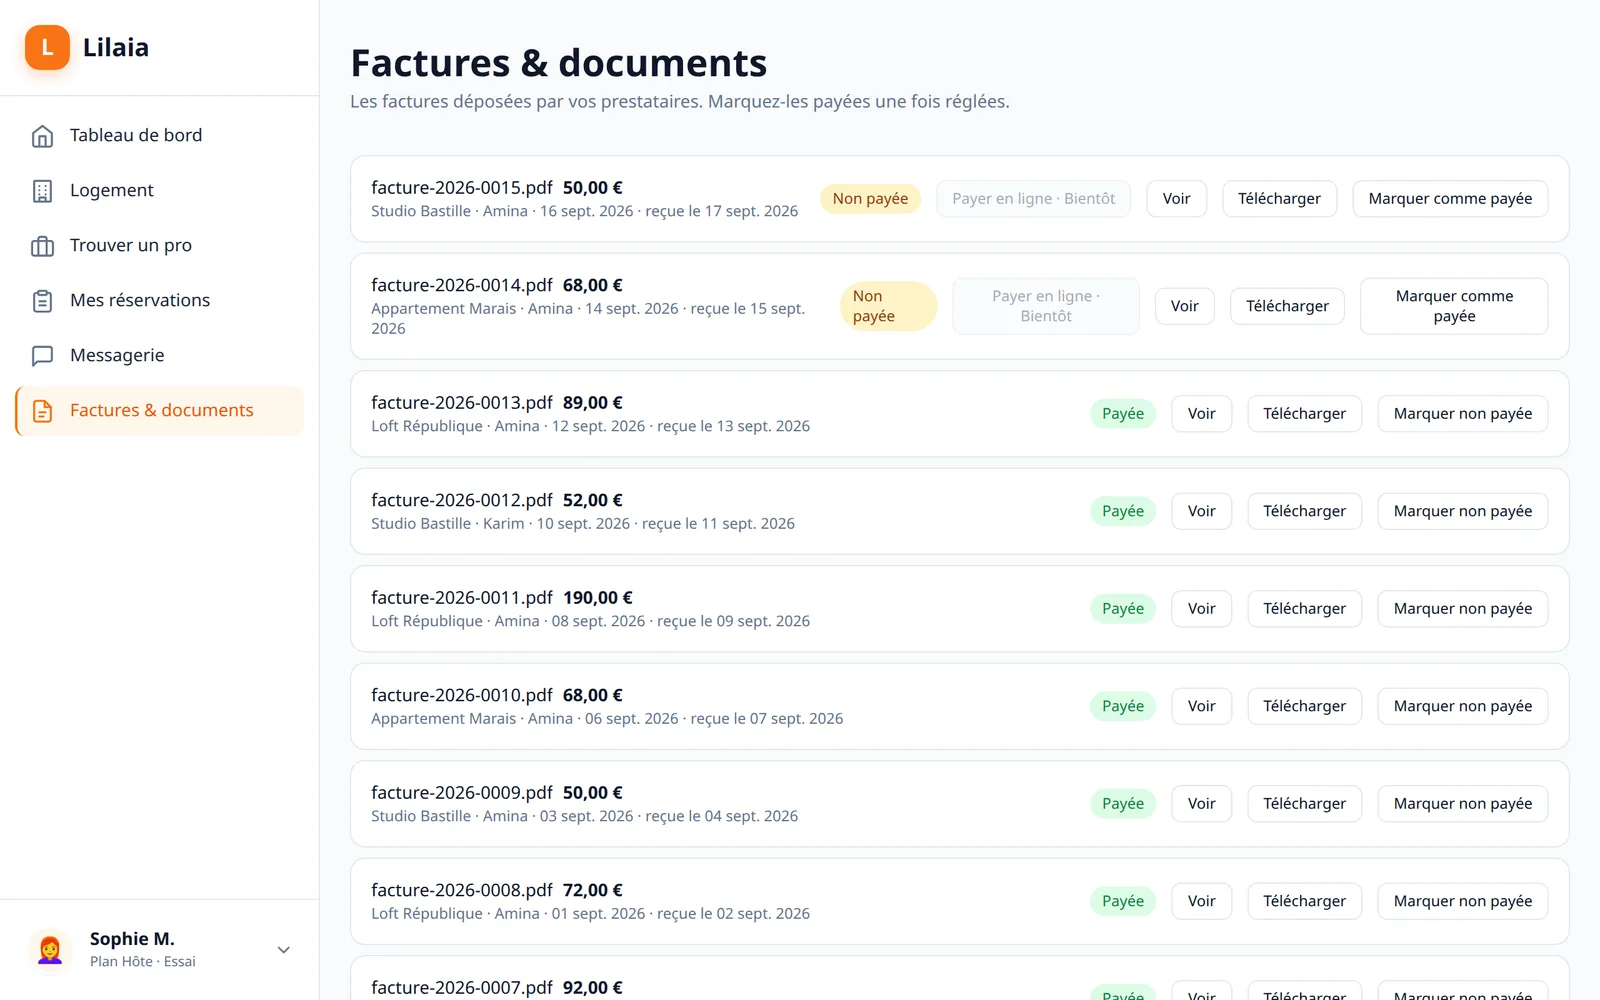Download facture-2026-0011.pdf
Viewport: 1600px width, 1000px height.
click(x=1304, y=609)
